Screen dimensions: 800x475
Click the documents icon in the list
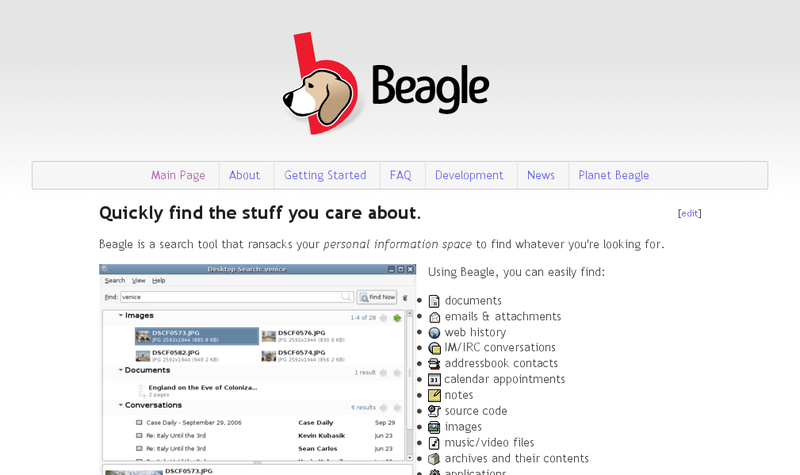pos(434,301)
